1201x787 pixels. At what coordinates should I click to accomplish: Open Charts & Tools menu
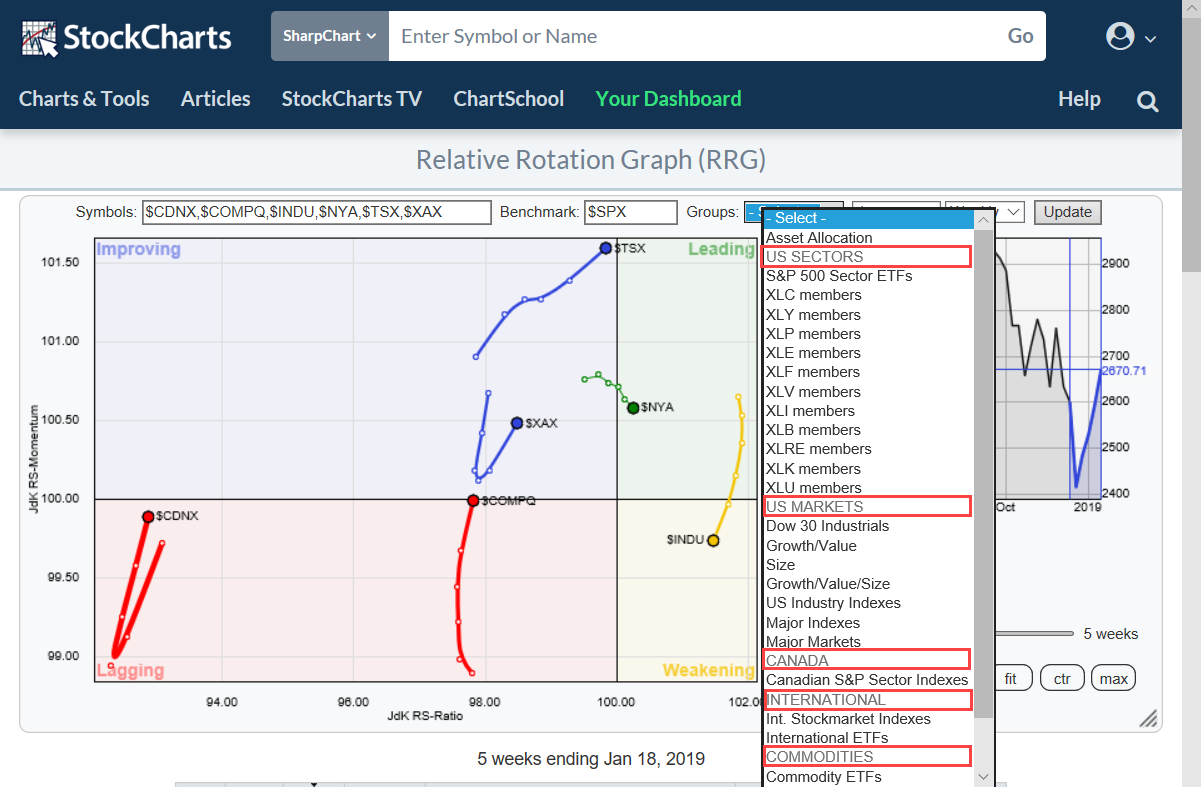click(x=84, y=99)
